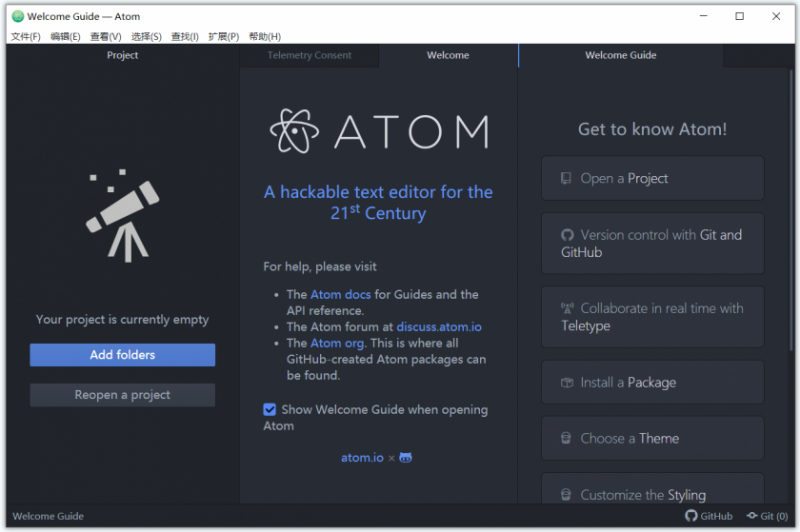Click 'A hackable text editor' tagline
This screenshot has width=800, height=532.
pos(378,202)
